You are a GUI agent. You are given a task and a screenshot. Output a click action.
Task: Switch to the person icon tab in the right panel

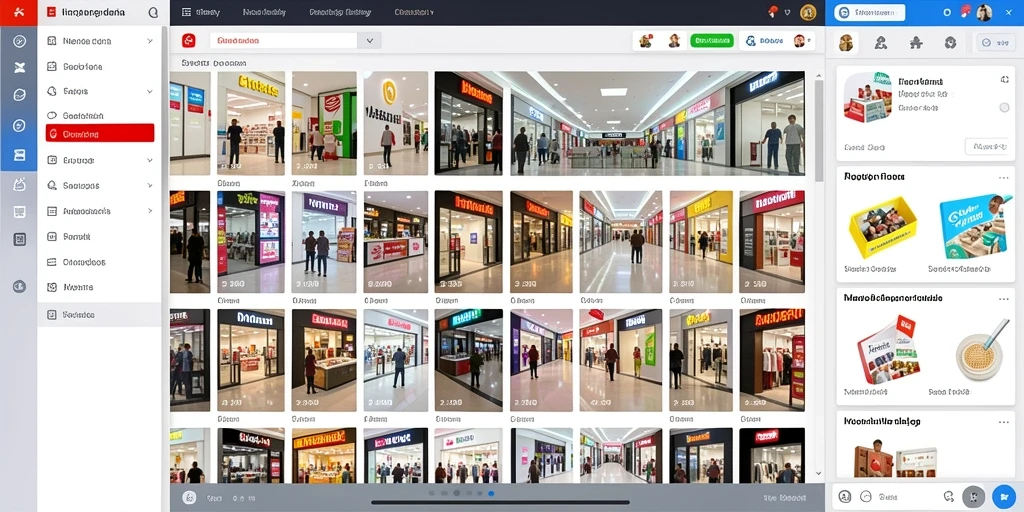(880, 43)
